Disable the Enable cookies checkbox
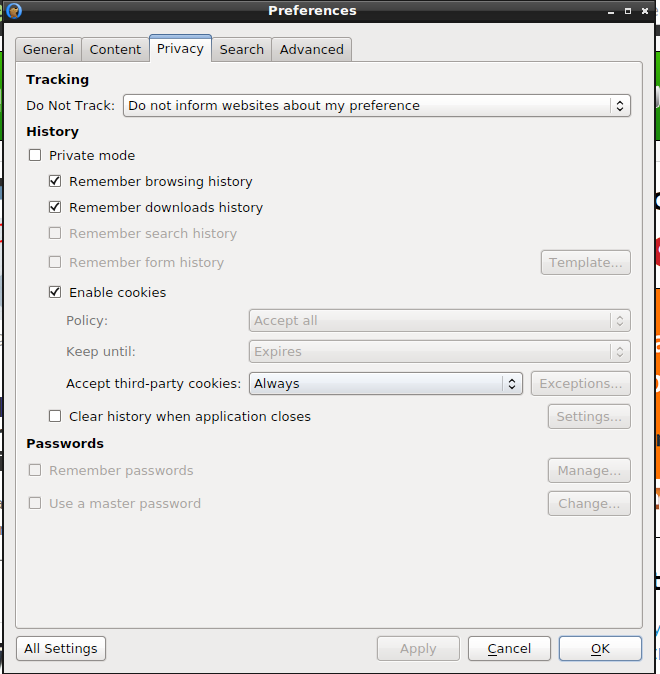Viewport: 660px width, 674px height. [x=55, y=292]
